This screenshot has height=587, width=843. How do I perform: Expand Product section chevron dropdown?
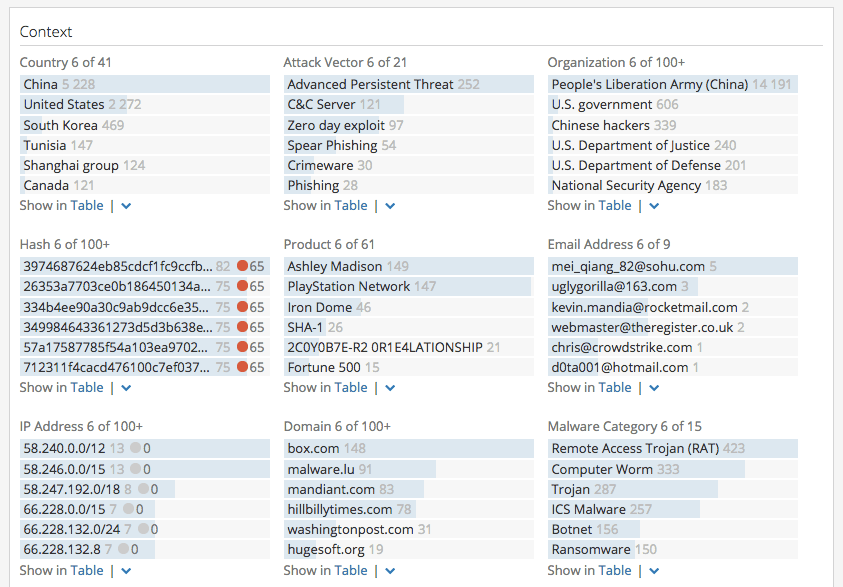(x=390, y=388)
